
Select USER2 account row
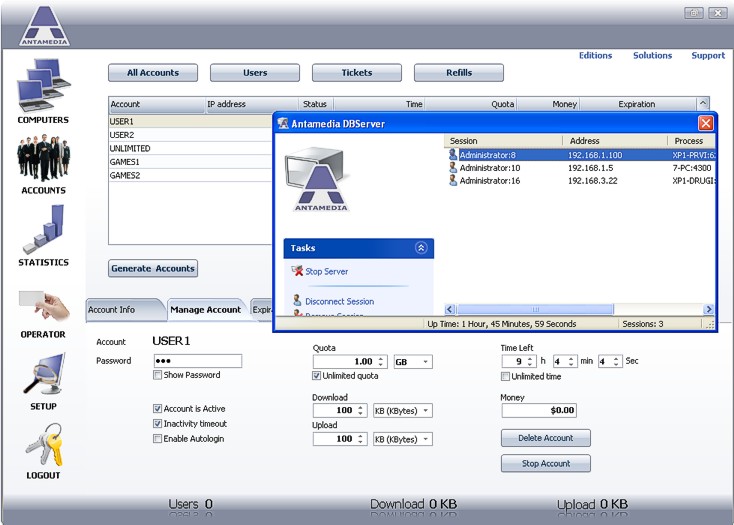click(x=190, y=135)
